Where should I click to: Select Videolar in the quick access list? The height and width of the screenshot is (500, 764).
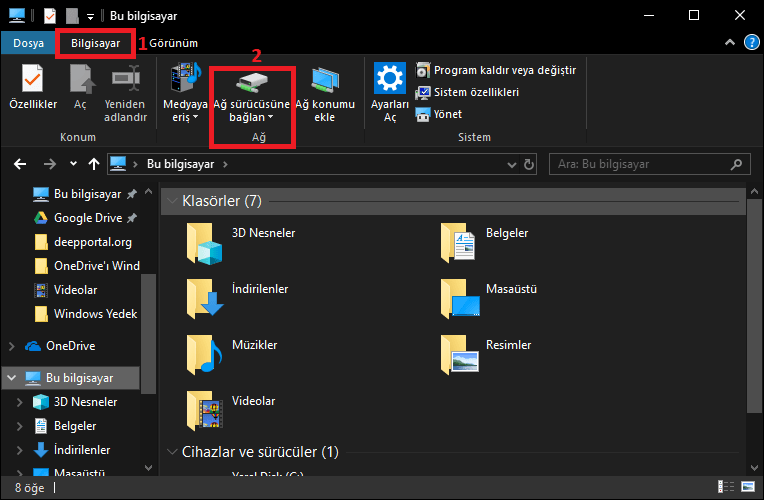click(66, 290)
